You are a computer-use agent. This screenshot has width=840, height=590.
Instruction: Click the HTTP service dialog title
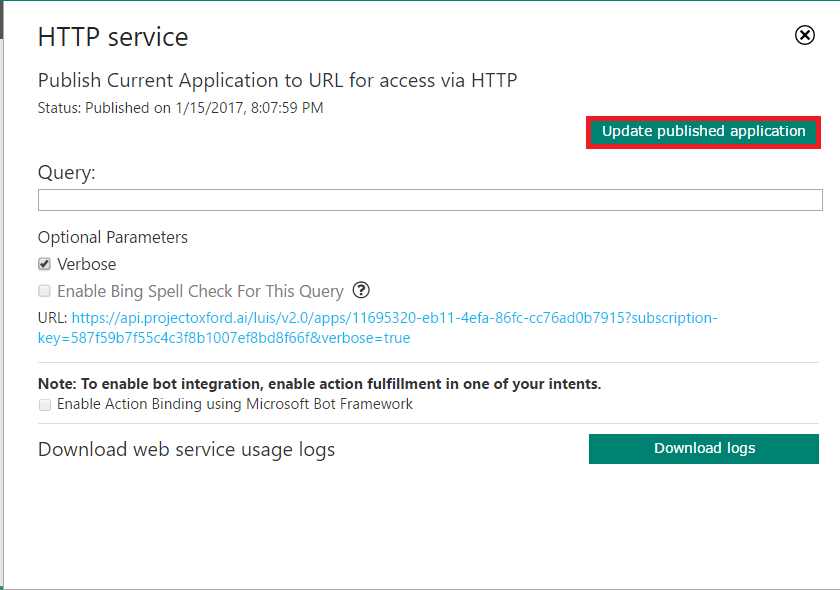(x=113, y=37)
